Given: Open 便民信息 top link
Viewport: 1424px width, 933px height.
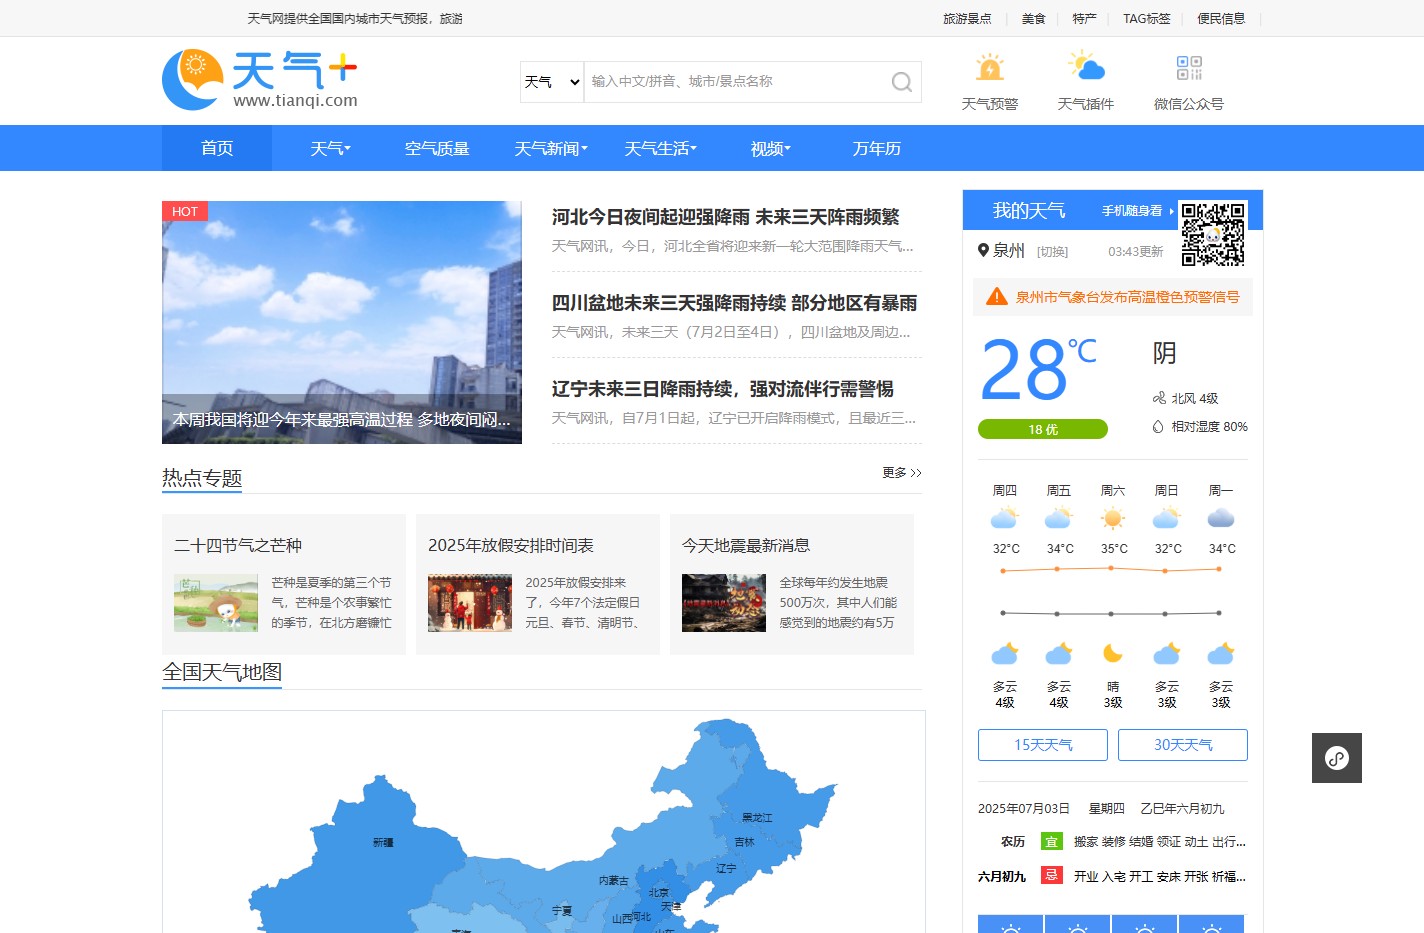Looking at the screenshot, I should pos(1221,18).
